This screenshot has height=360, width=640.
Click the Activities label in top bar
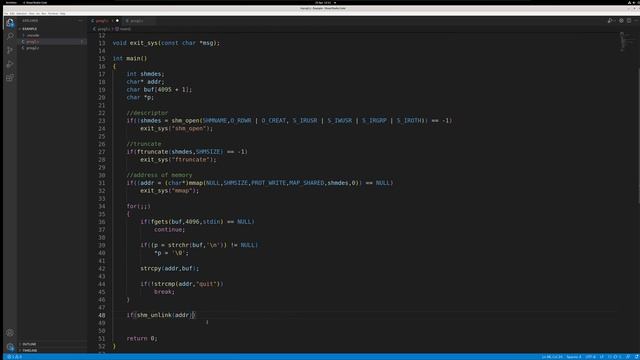11,2
